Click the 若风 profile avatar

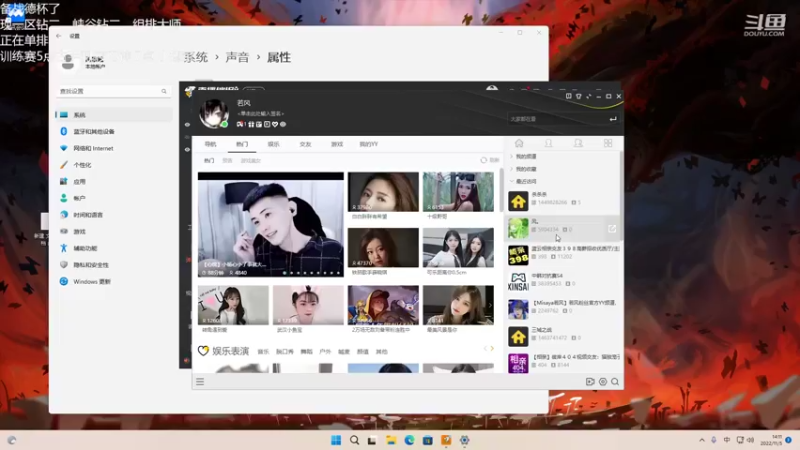[214, 113]
